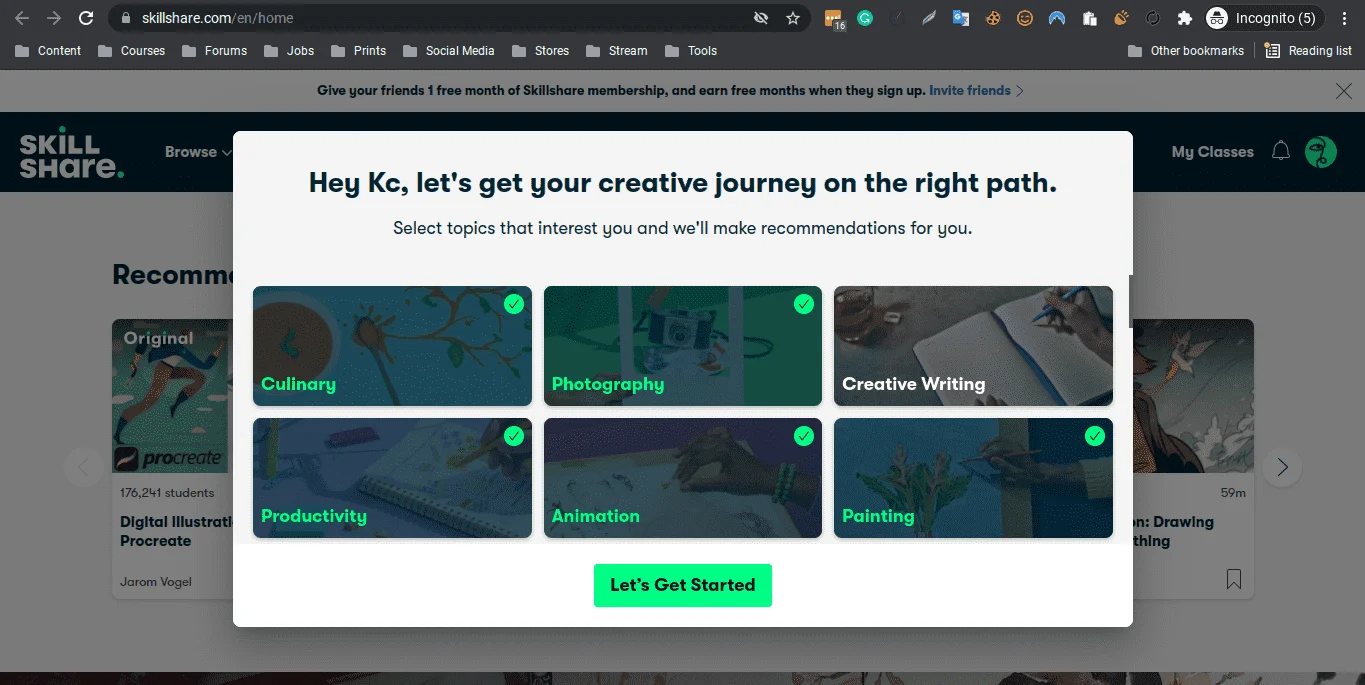The height and width of the screenshot is (685, 1365).
Task: Open the Jobs bookmarks folder
Action: pos(290,50)
